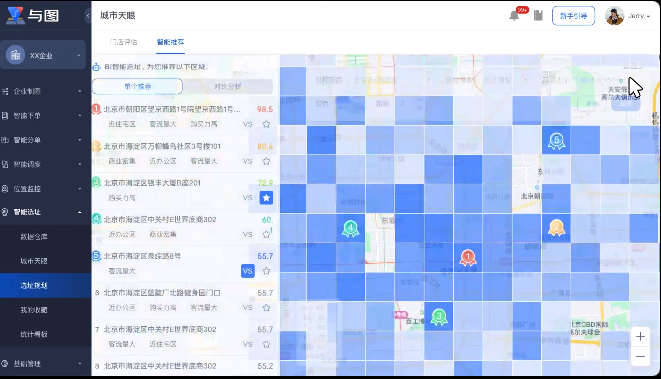Click the rank 5 medal in list

96,255
